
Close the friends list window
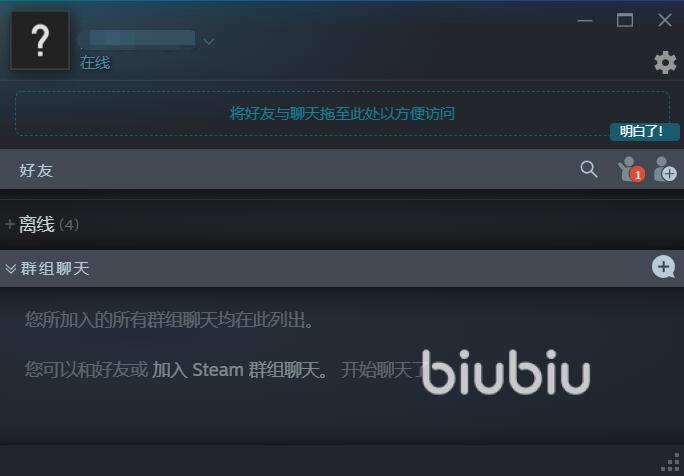pyautogui.click(x=664, y=20)
